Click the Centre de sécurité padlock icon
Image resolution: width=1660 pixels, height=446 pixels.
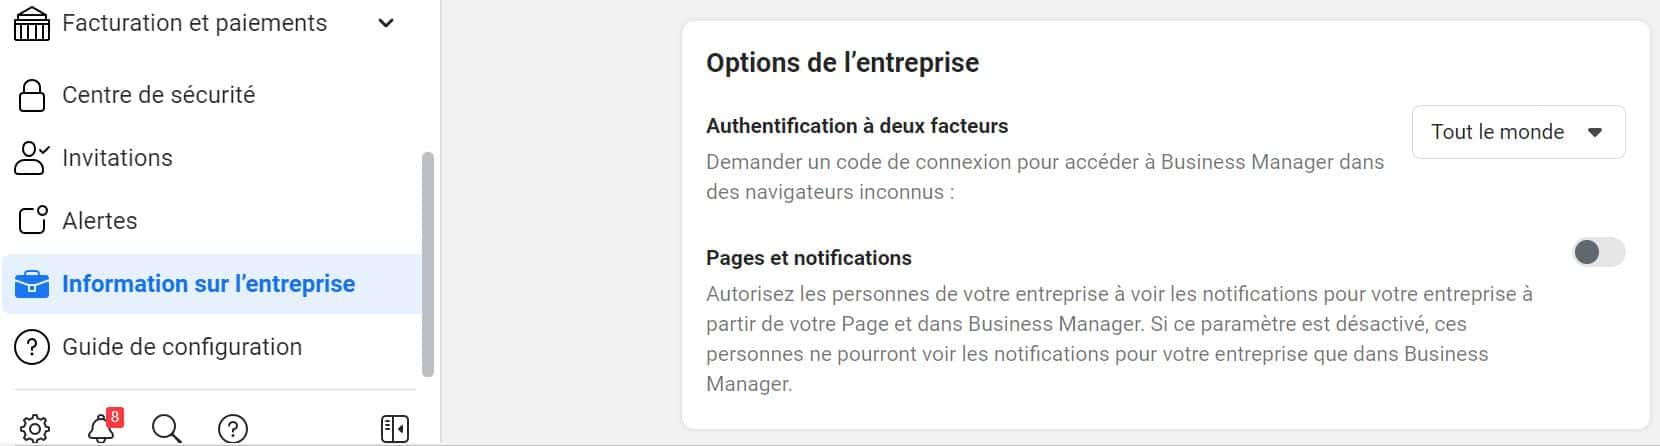pyautogui.click(x=32, y=95)
